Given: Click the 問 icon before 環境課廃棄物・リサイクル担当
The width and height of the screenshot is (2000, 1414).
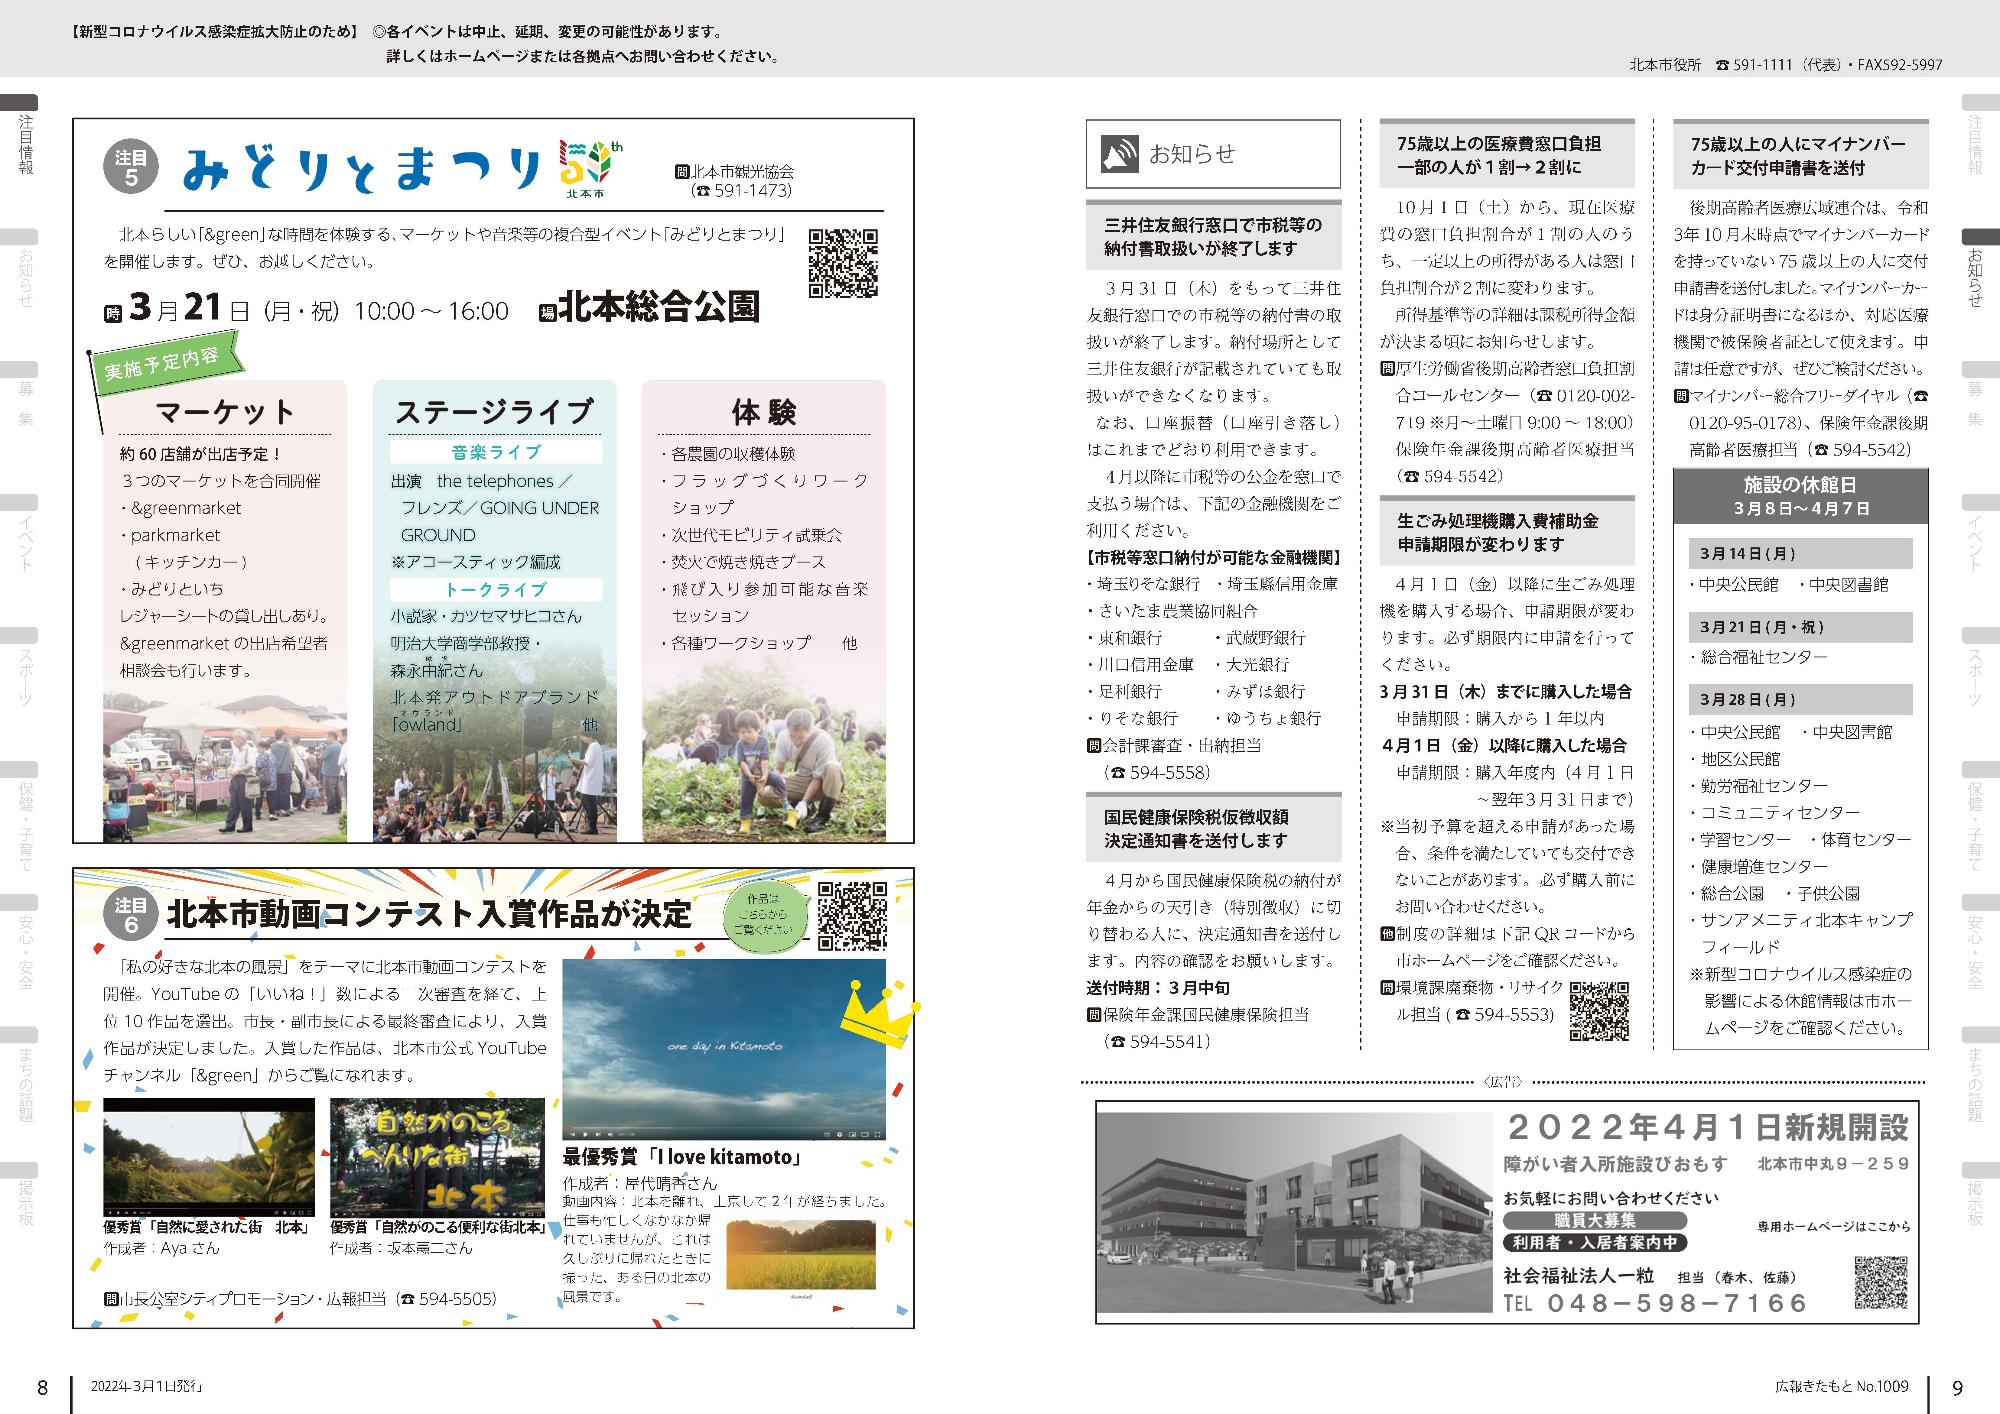Looking at the screenshot, I should (1387, 987).
